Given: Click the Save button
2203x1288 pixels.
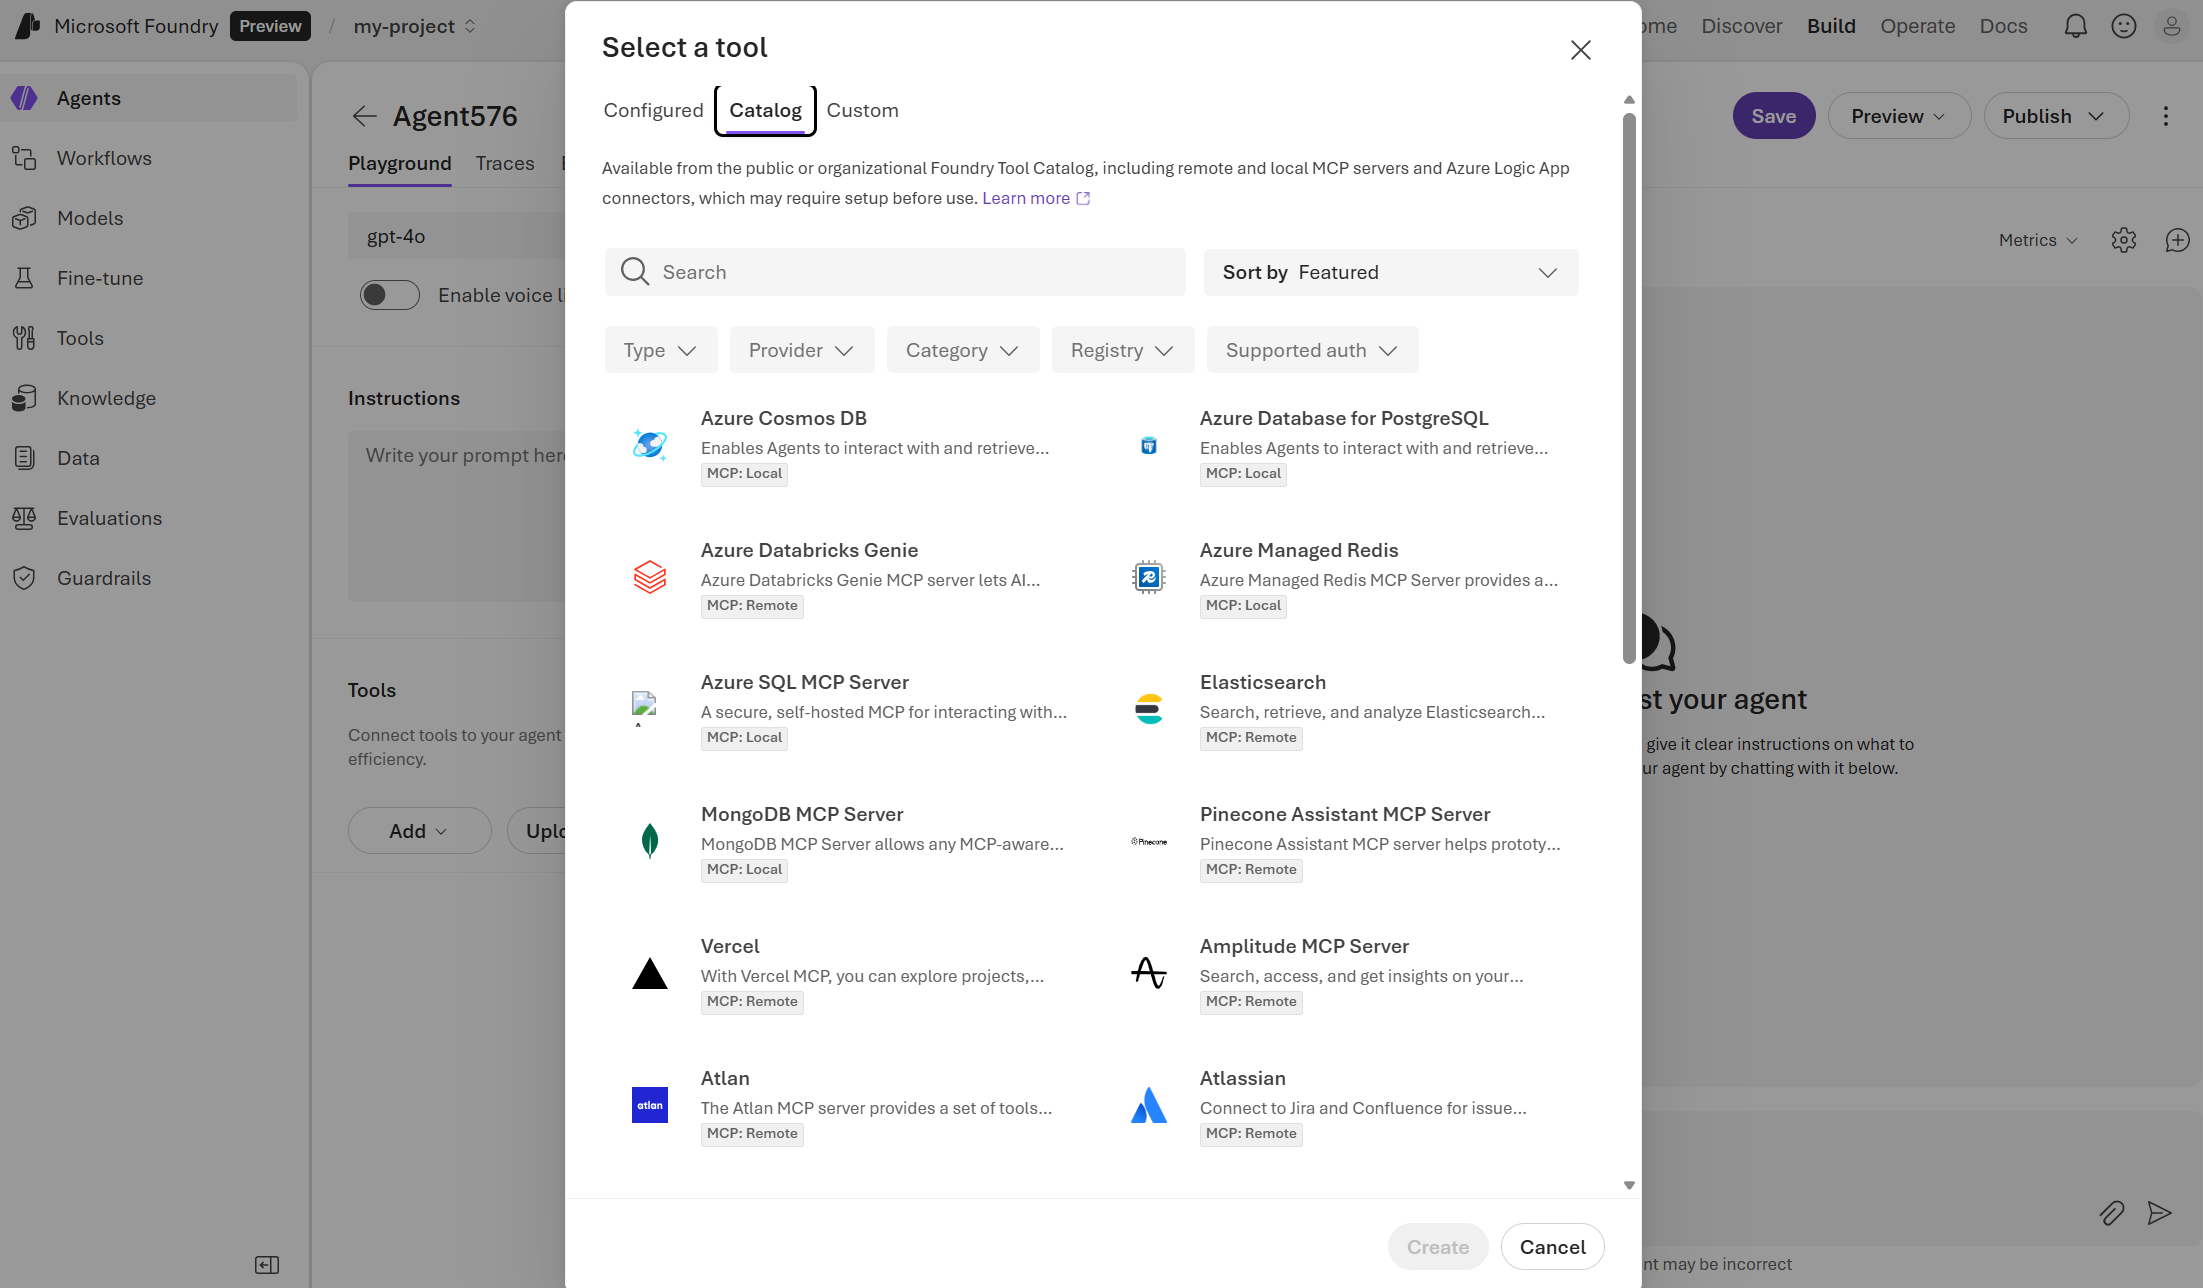Looking at the screenshot, I should pyautogui.click(x=1773, y=115).
